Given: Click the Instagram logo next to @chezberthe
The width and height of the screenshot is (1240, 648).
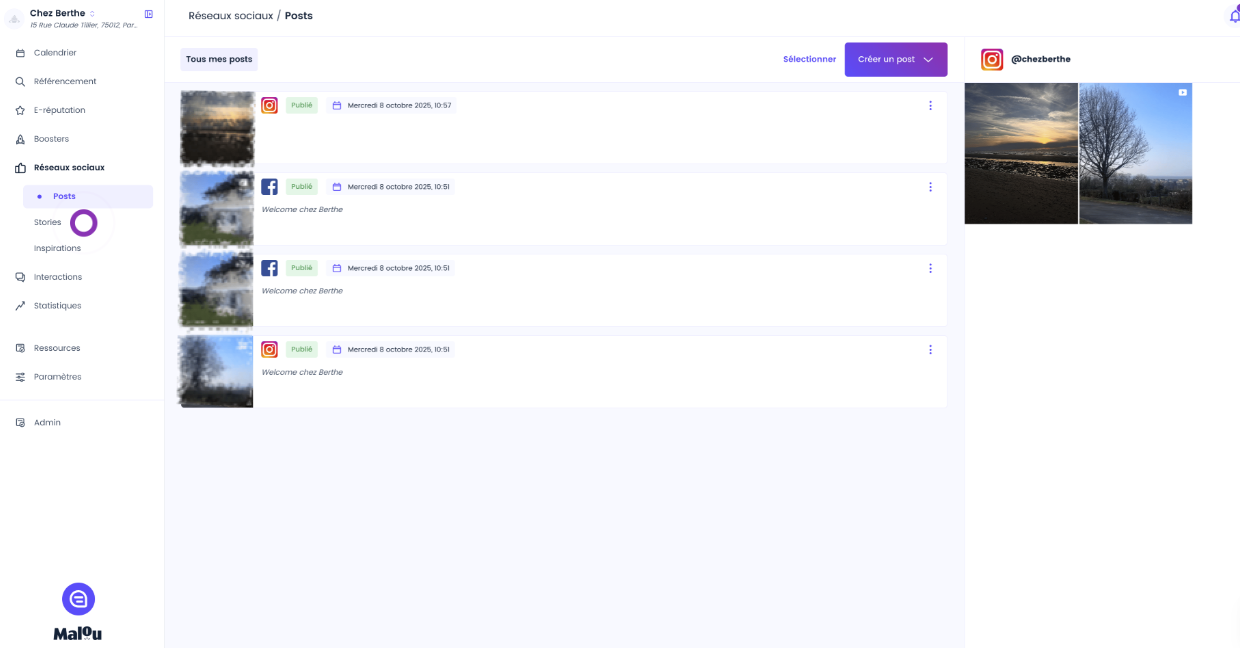Looking at the screenshot, I should 991,60.
